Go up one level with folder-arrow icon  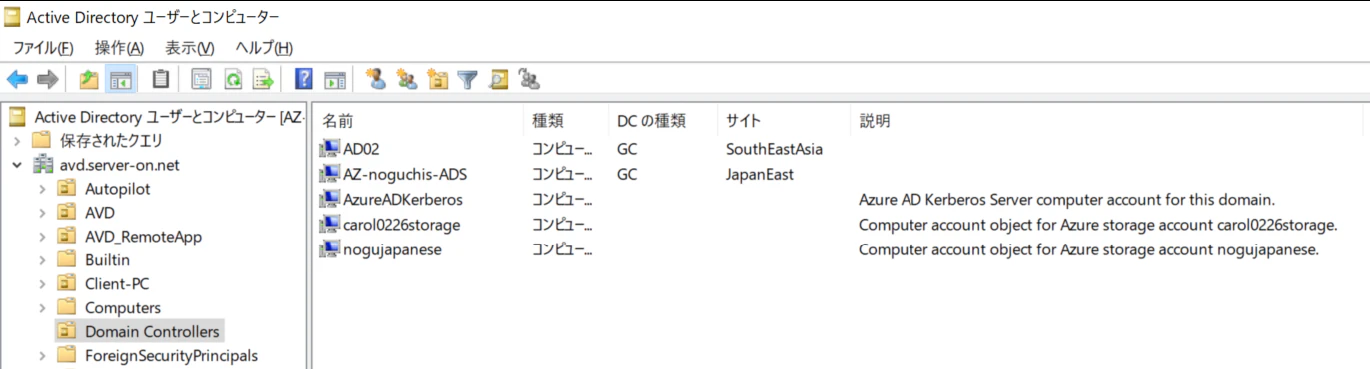tap(89, 79)
